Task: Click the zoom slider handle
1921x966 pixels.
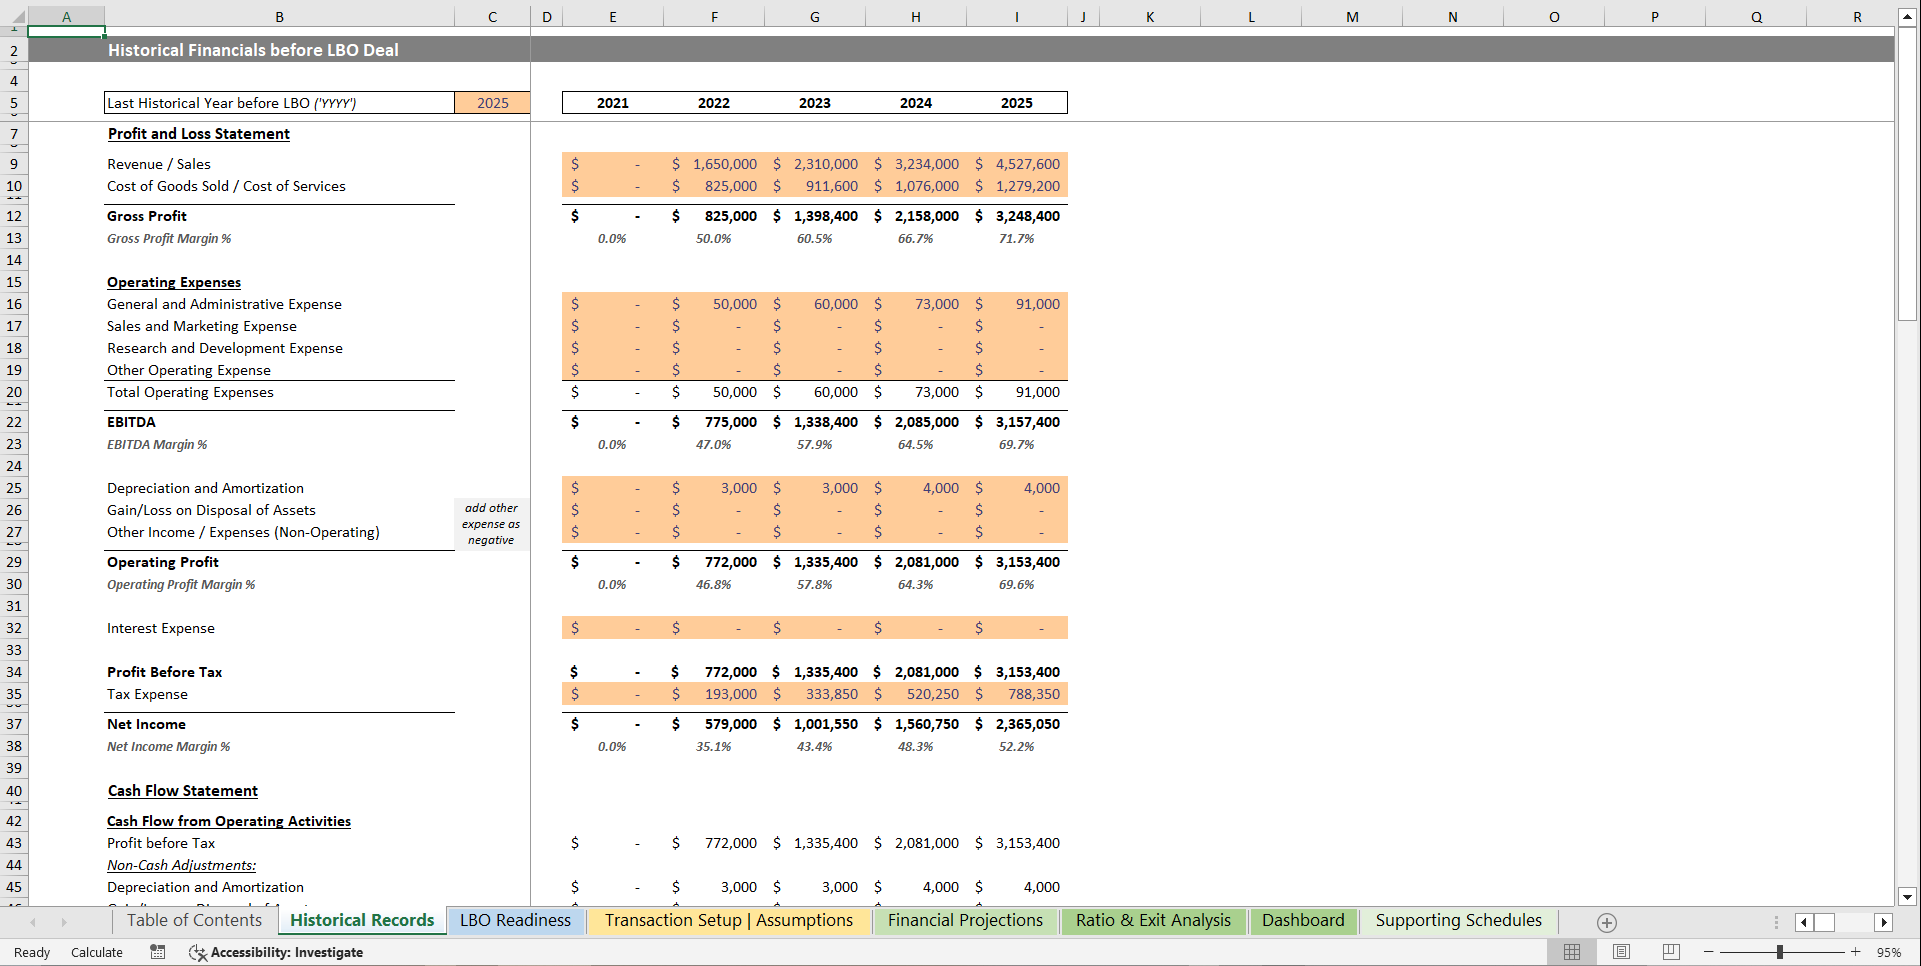Action: pyautogui.click(x=1781, y=952)
